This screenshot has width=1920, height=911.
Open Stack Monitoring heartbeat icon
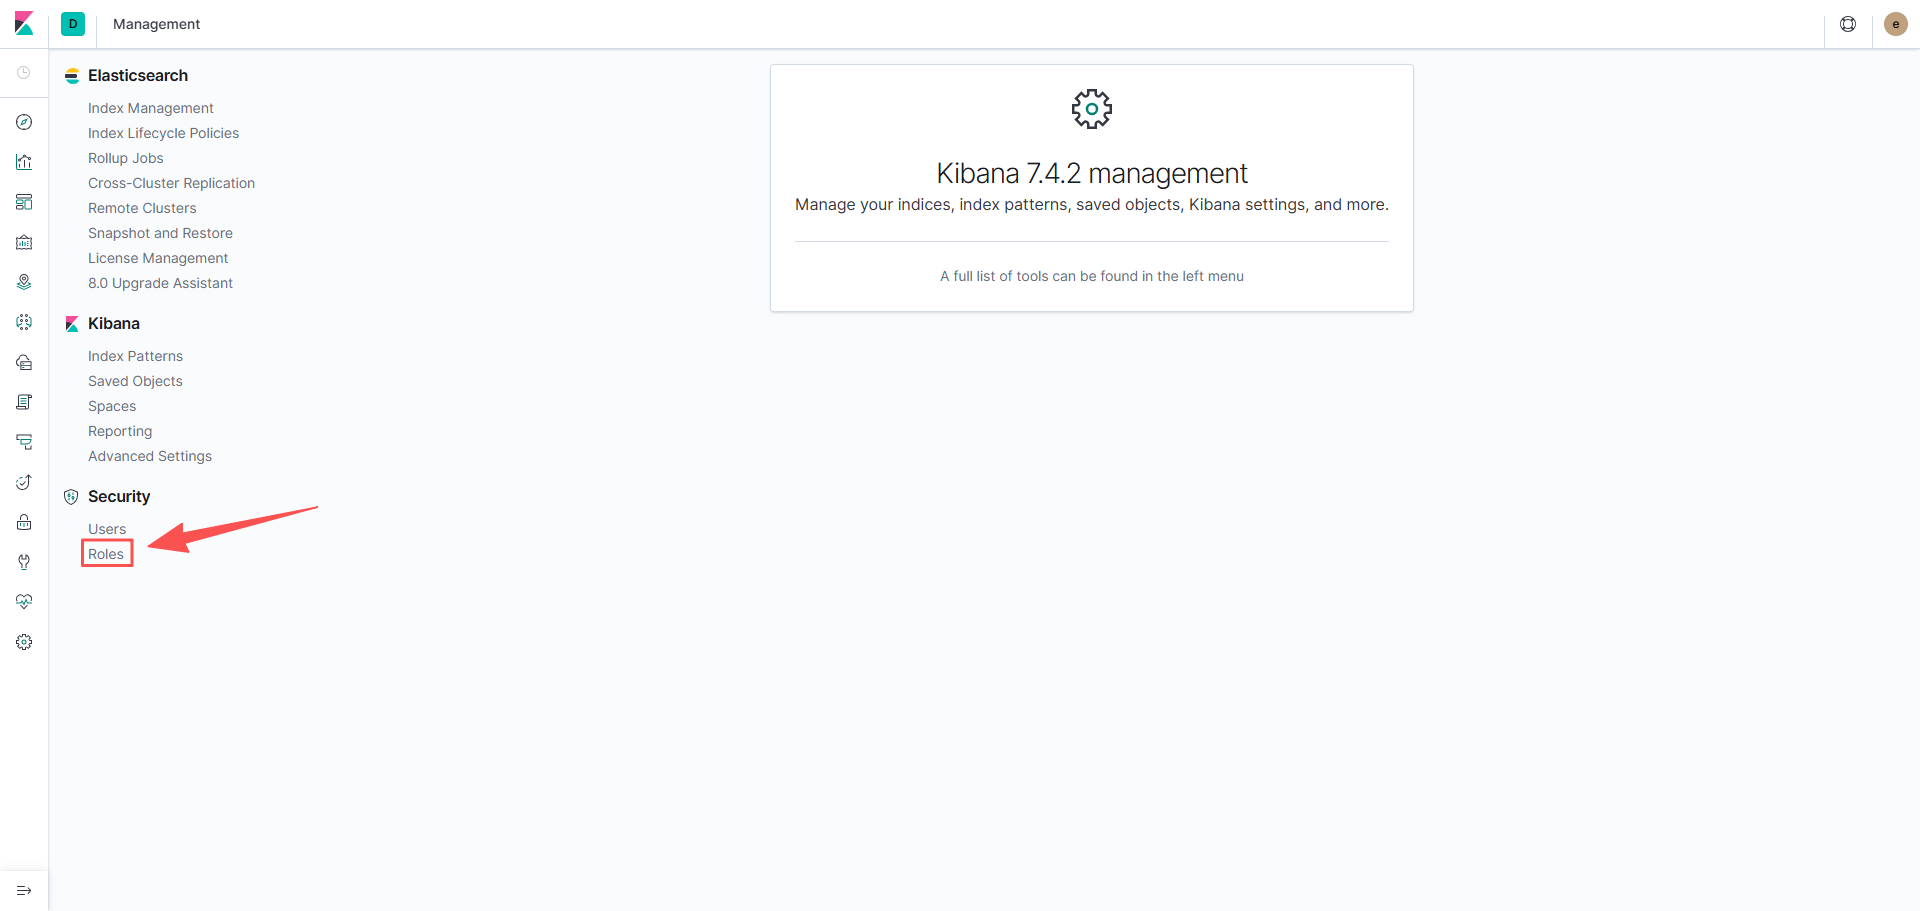click(24, 602)
